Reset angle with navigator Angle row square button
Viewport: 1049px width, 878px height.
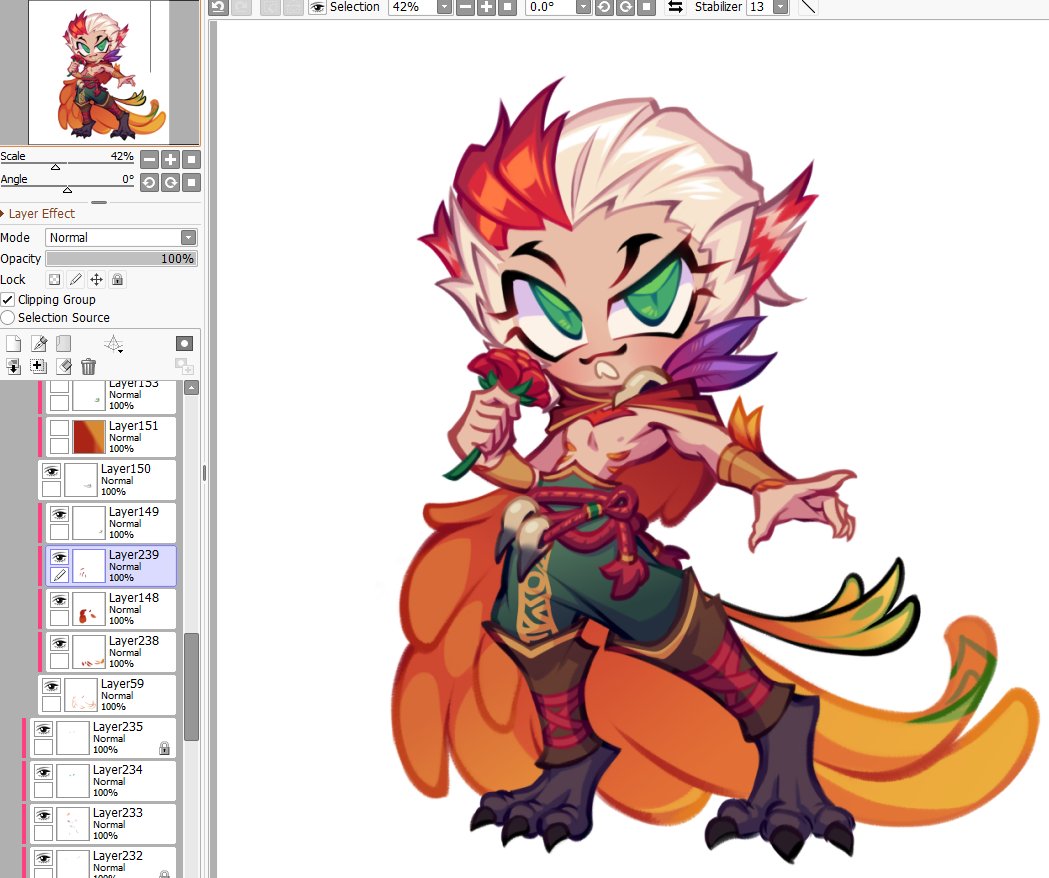(191, 182)
